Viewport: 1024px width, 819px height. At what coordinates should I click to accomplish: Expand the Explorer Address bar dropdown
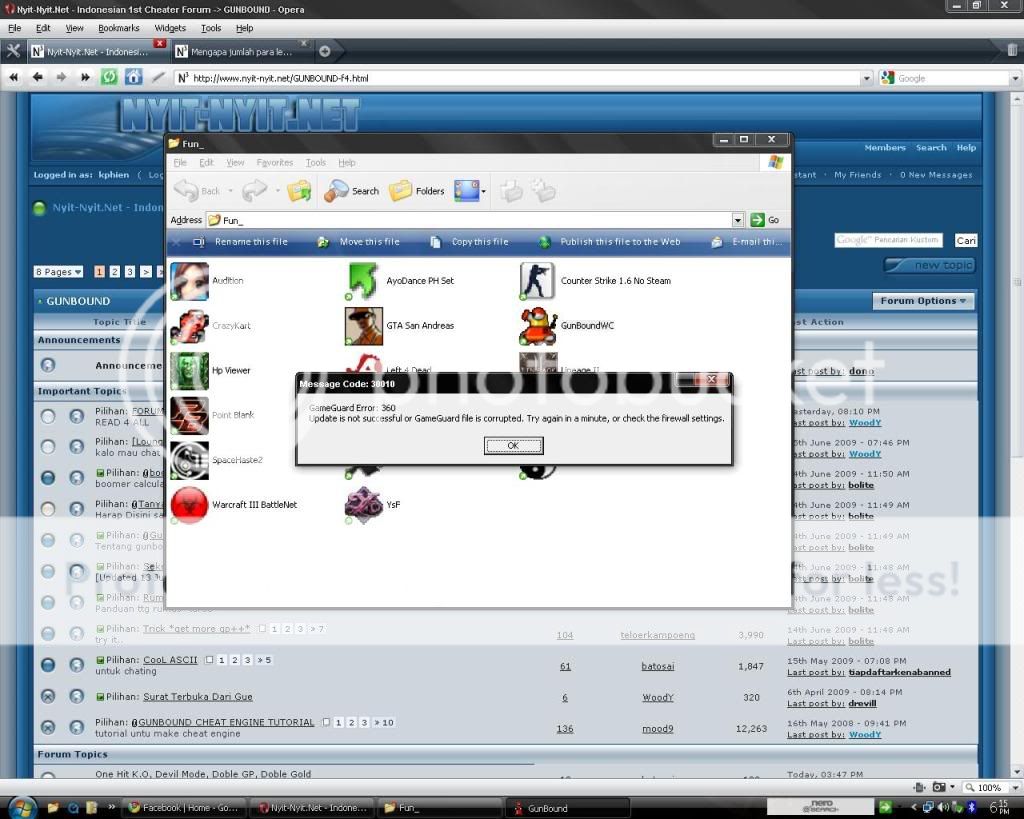click(x=737, y=220)
